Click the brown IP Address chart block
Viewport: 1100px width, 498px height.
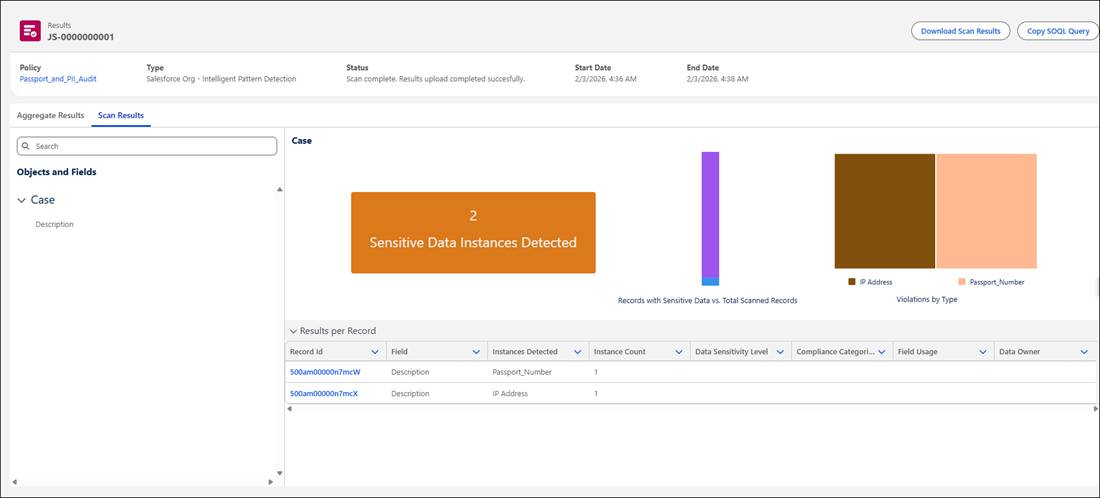[885, 211]
